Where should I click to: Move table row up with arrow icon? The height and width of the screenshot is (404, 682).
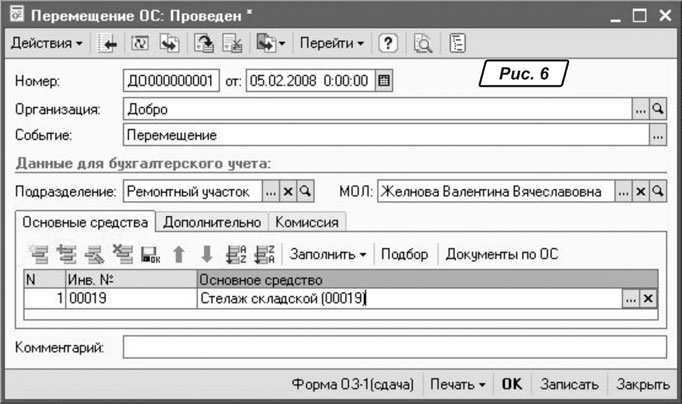[179, 254]
